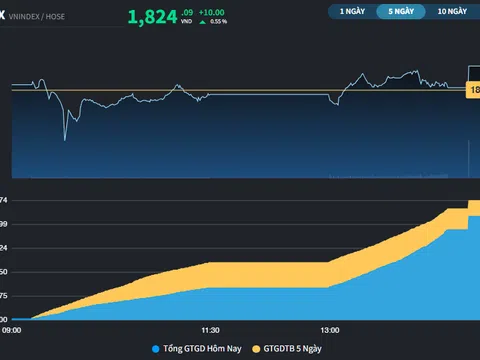This screenshot has height=360, width=480.
Task: Click the 09:00 time axis label
Action: click(x=11, y=330)
